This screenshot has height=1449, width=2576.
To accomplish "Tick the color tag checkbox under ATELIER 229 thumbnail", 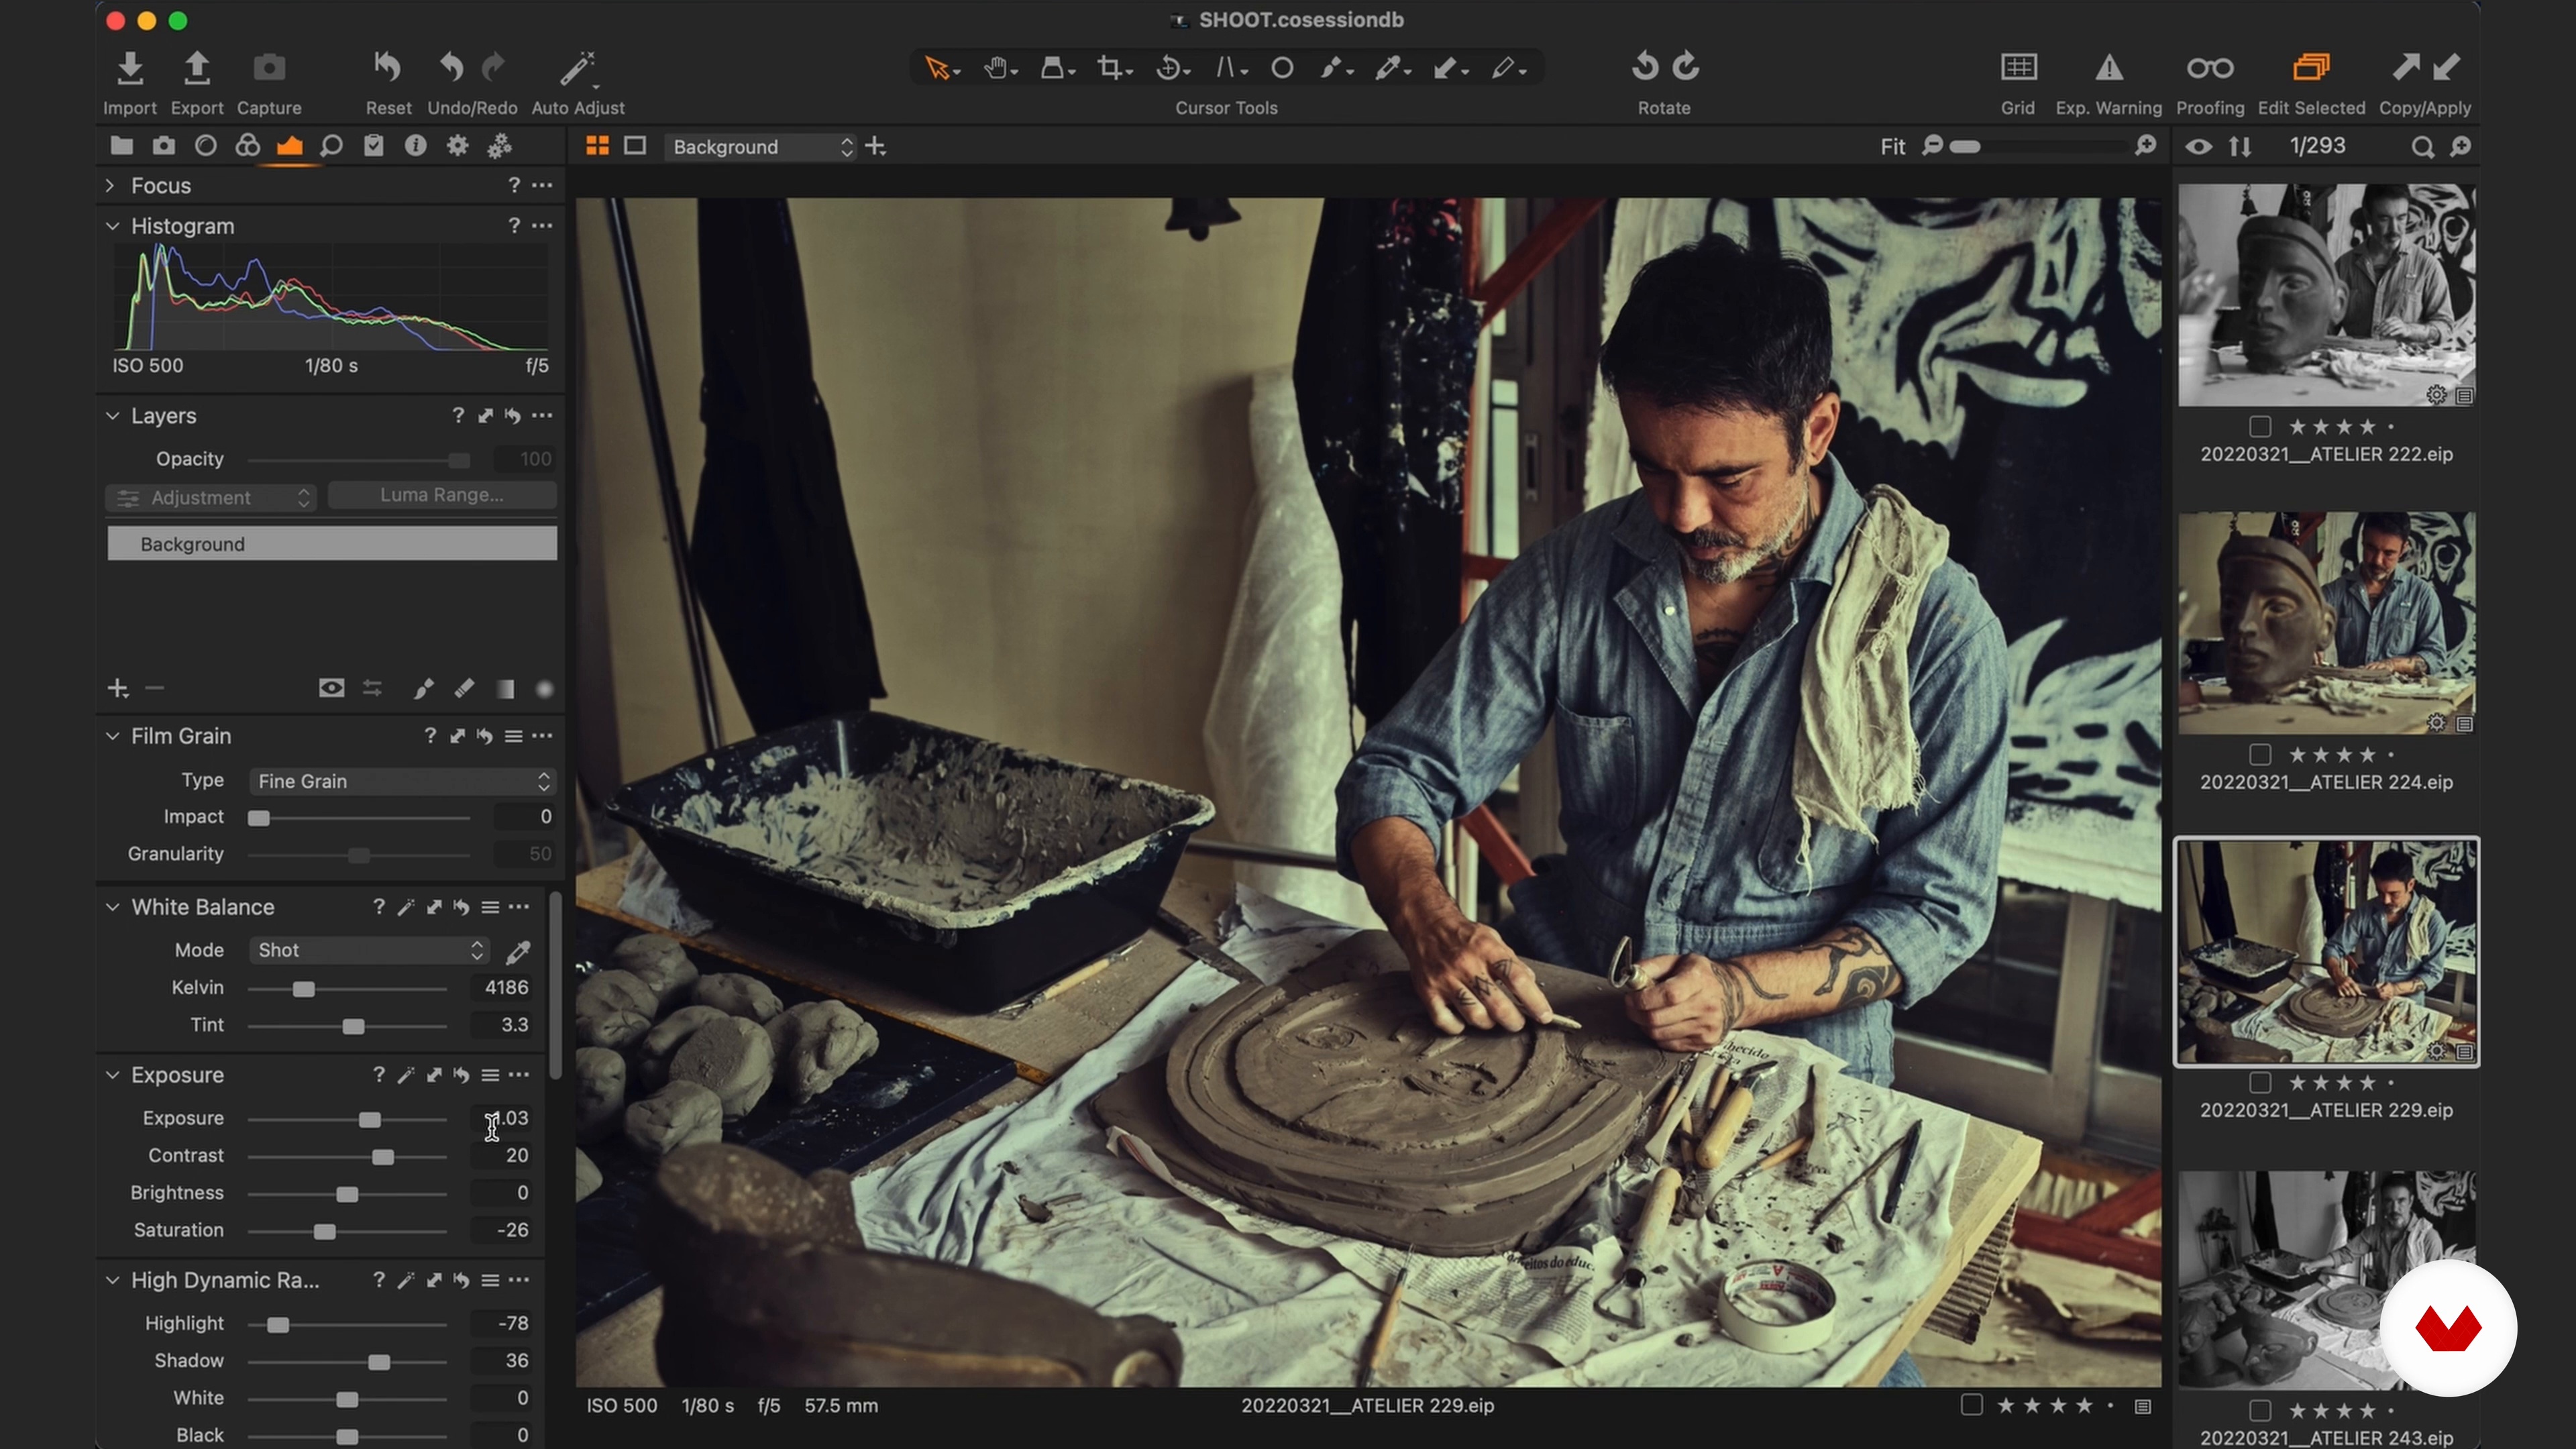I will (x=2260, y=1083).
